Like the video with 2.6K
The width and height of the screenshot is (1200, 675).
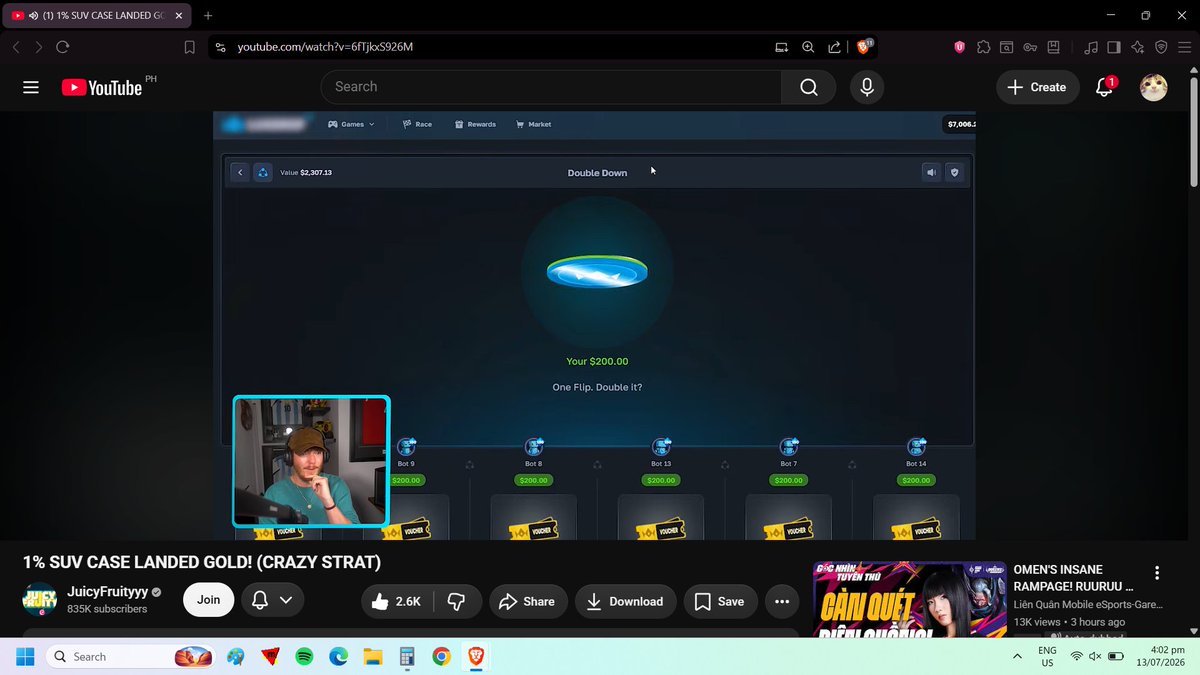click(x=397, y=601)
